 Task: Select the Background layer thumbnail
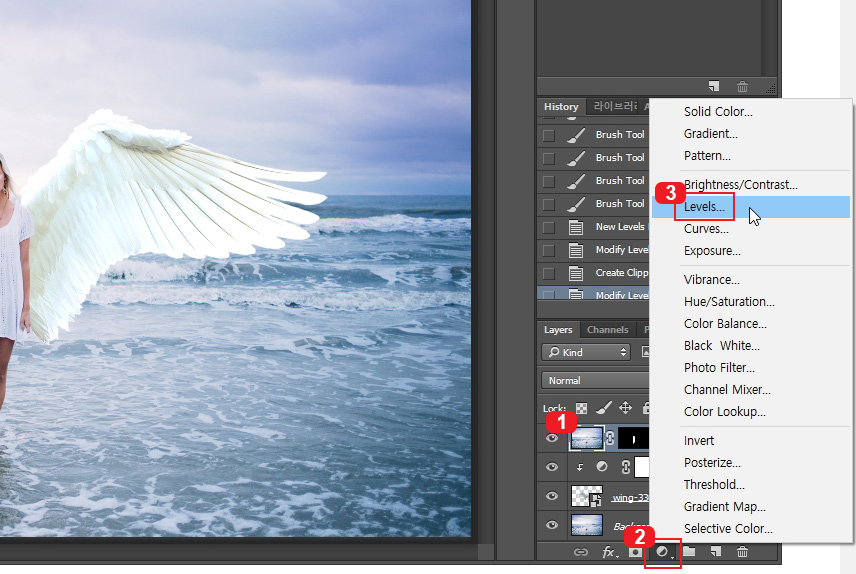click(586, 525)
